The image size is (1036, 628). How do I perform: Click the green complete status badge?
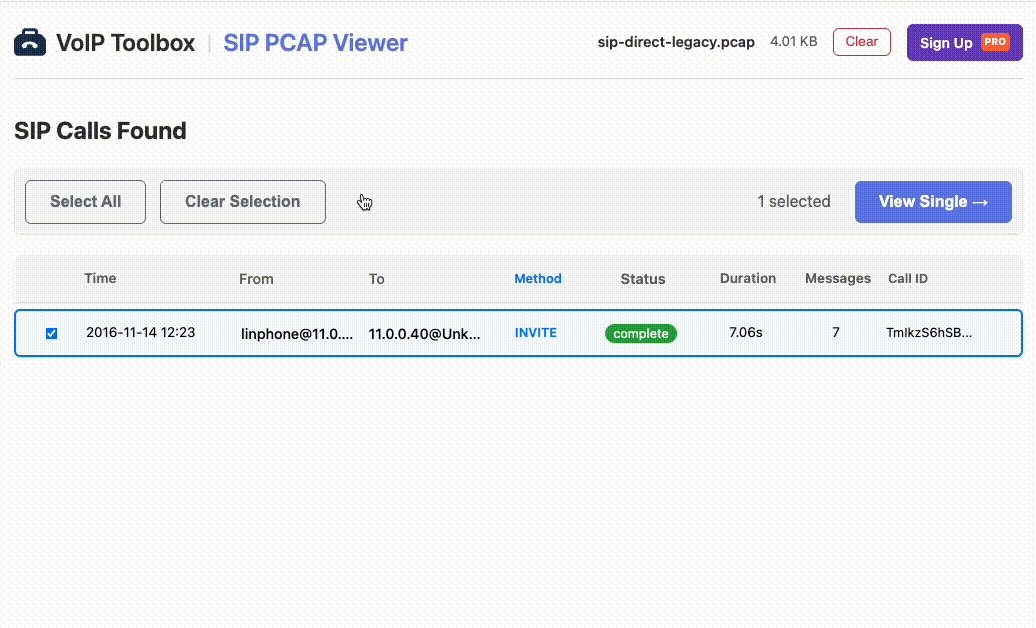pos(640,333)
